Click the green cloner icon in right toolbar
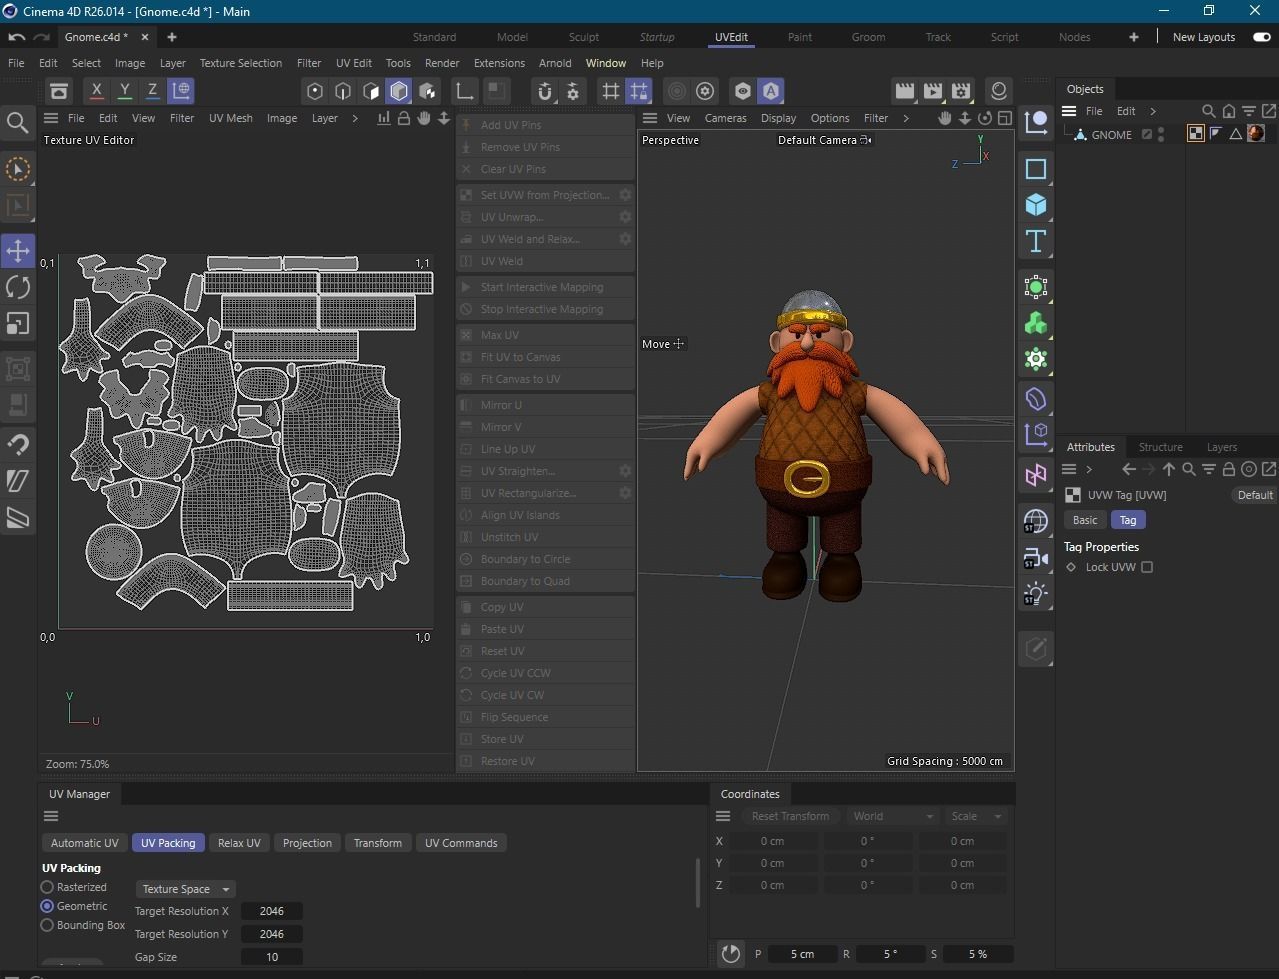This screenshot has width=1279, height=979. [1036, 324]
